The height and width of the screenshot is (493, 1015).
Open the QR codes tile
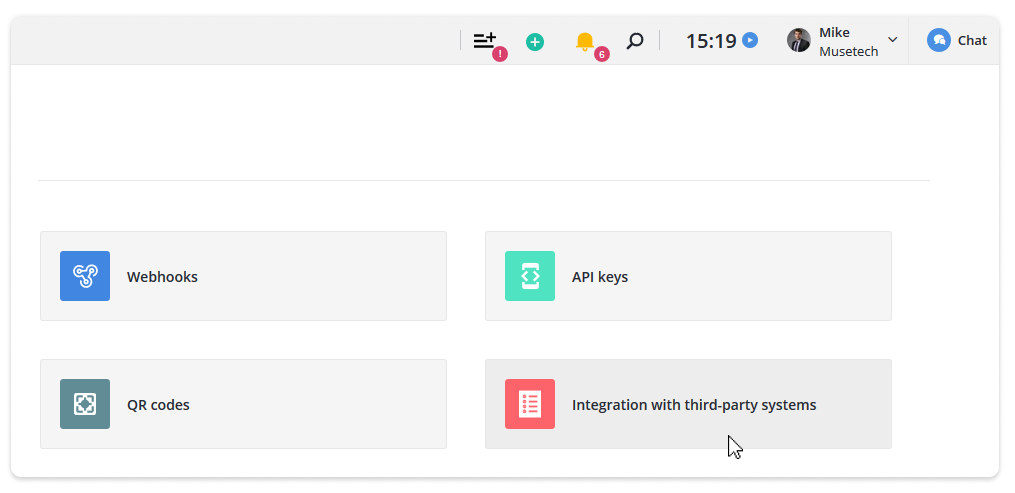coord(243,404)
